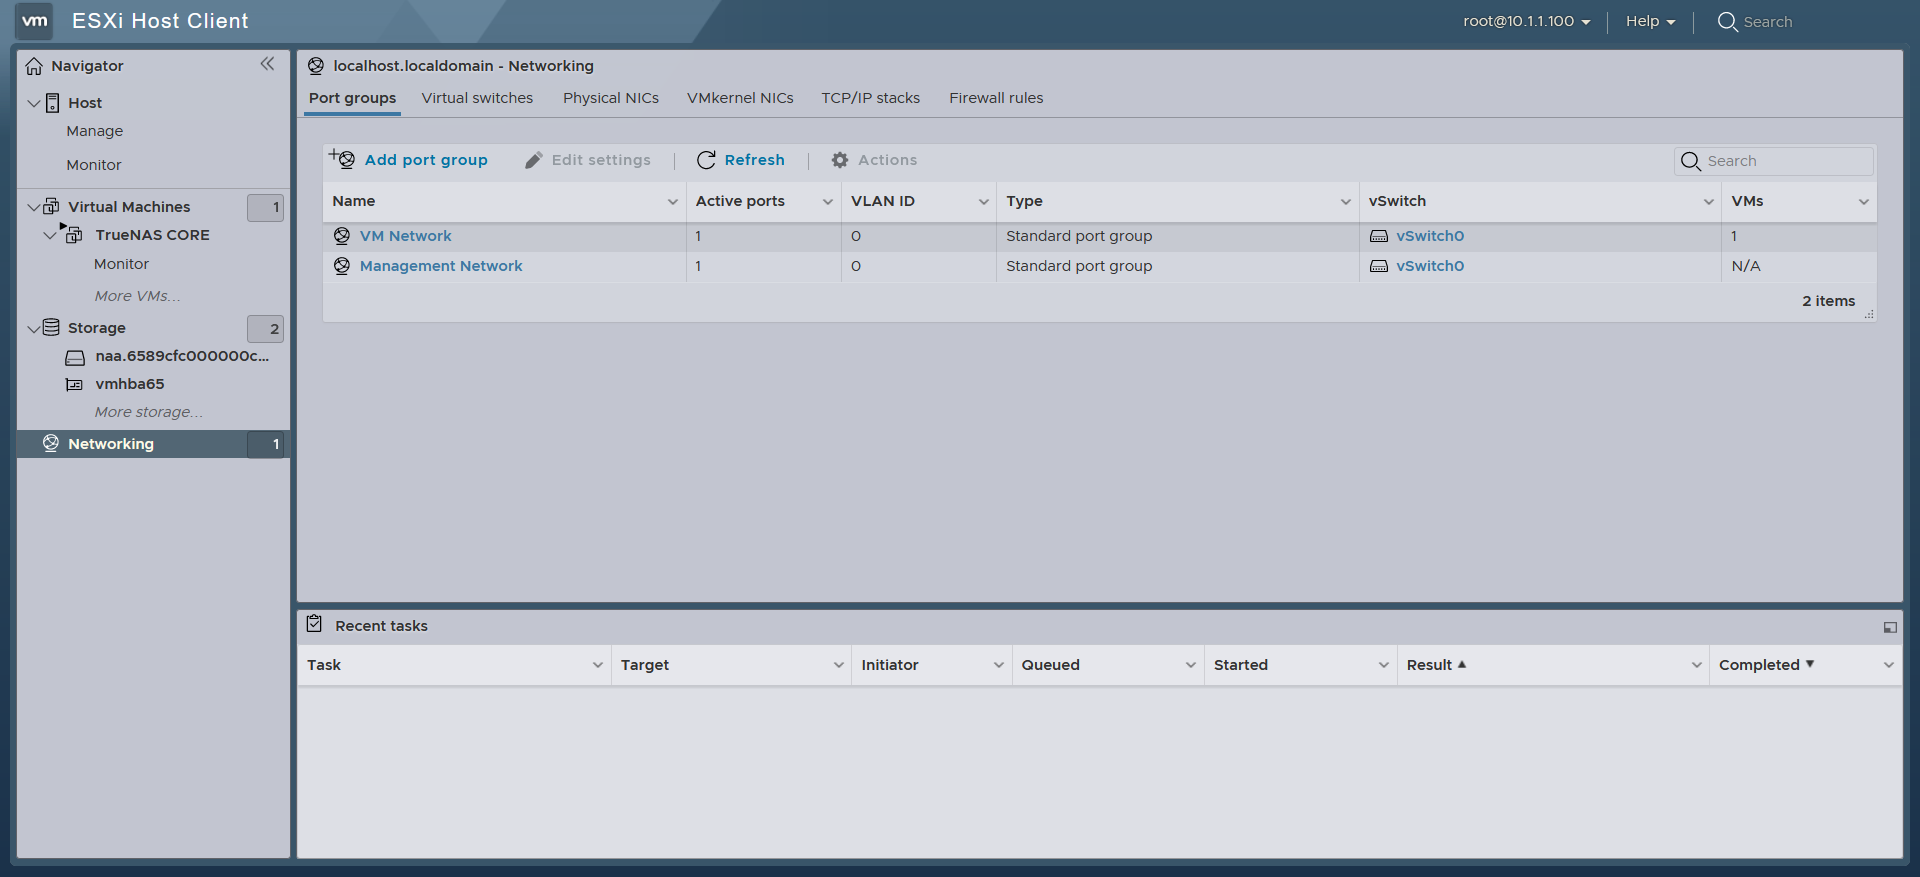Viewport: 1920px width, 877px height.
Task: Open the VMs column dropdown arrow
Action: pyautogui.click(x=1864, y=202)
